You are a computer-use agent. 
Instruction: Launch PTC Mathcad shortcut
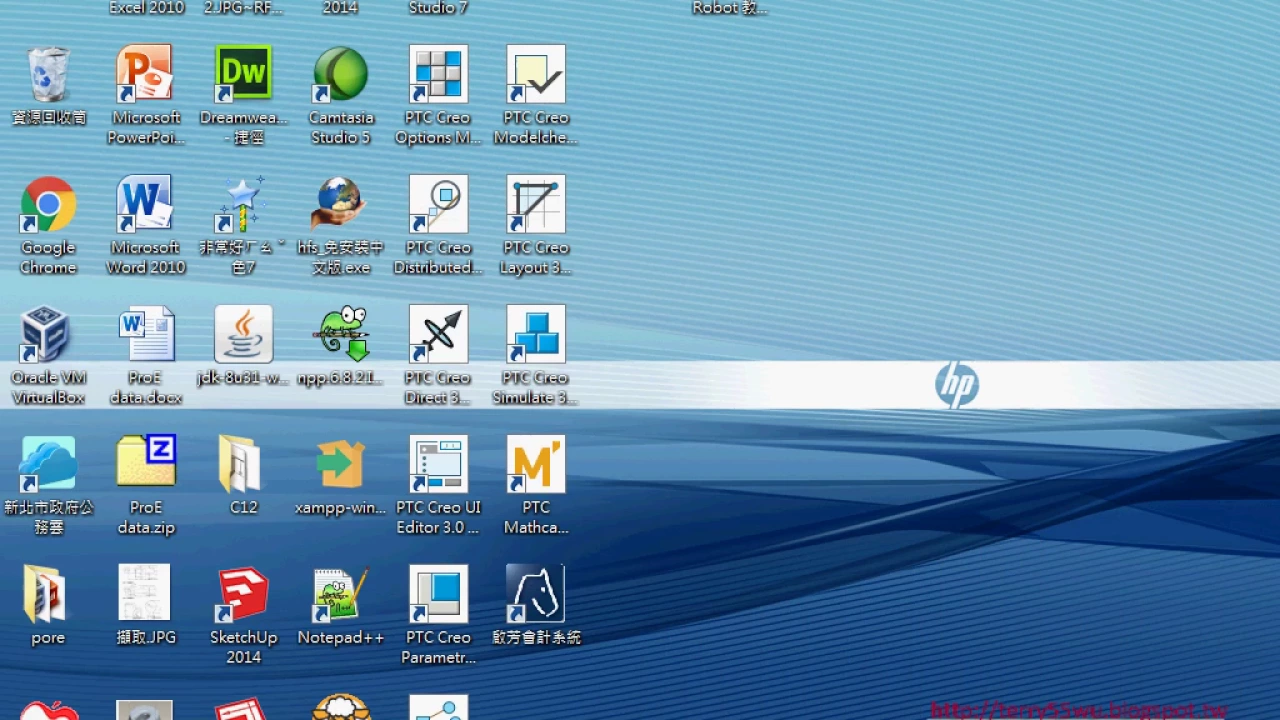pyautogui.click(x=536, y=464)
